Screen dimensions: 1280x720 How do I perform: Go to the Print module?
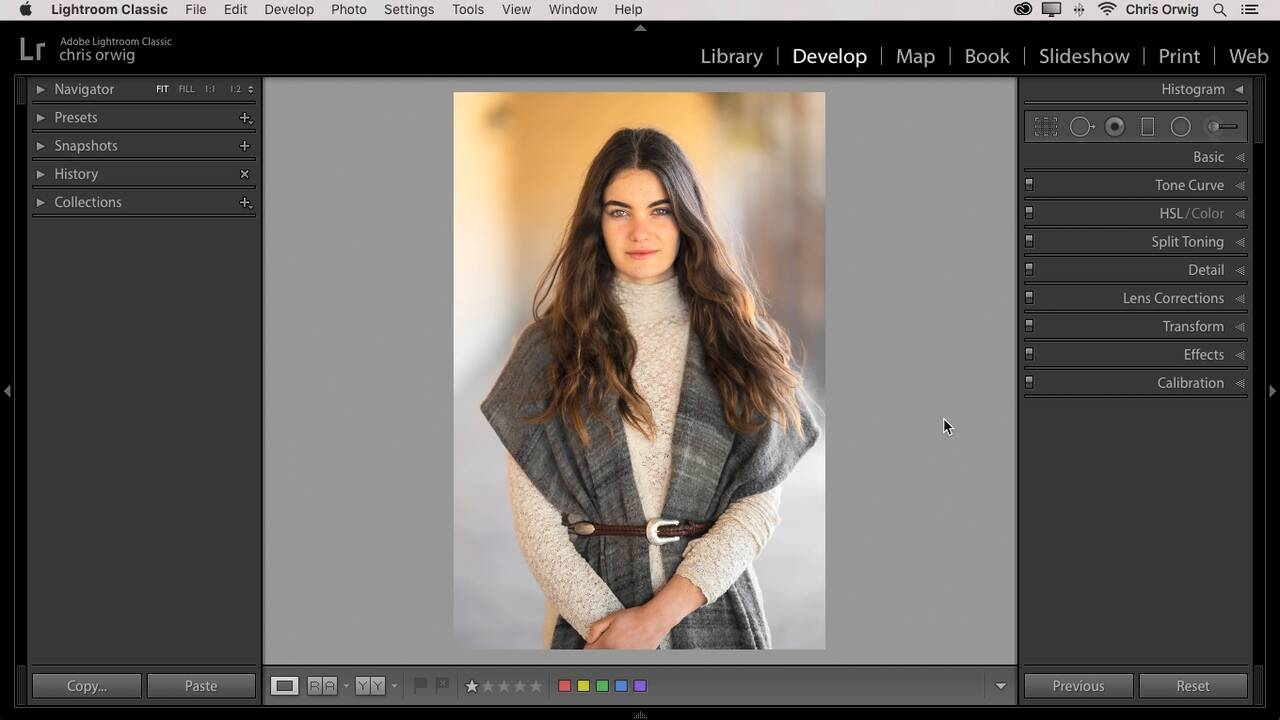(x=1179, y=56)
